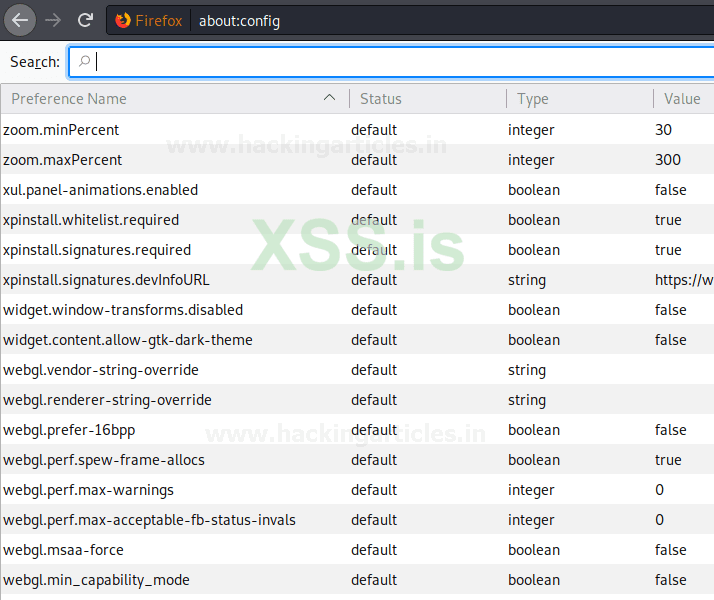Toggle sort direction via the column caret arrow
Screen dimensions: 714x600
pos(329,97)
